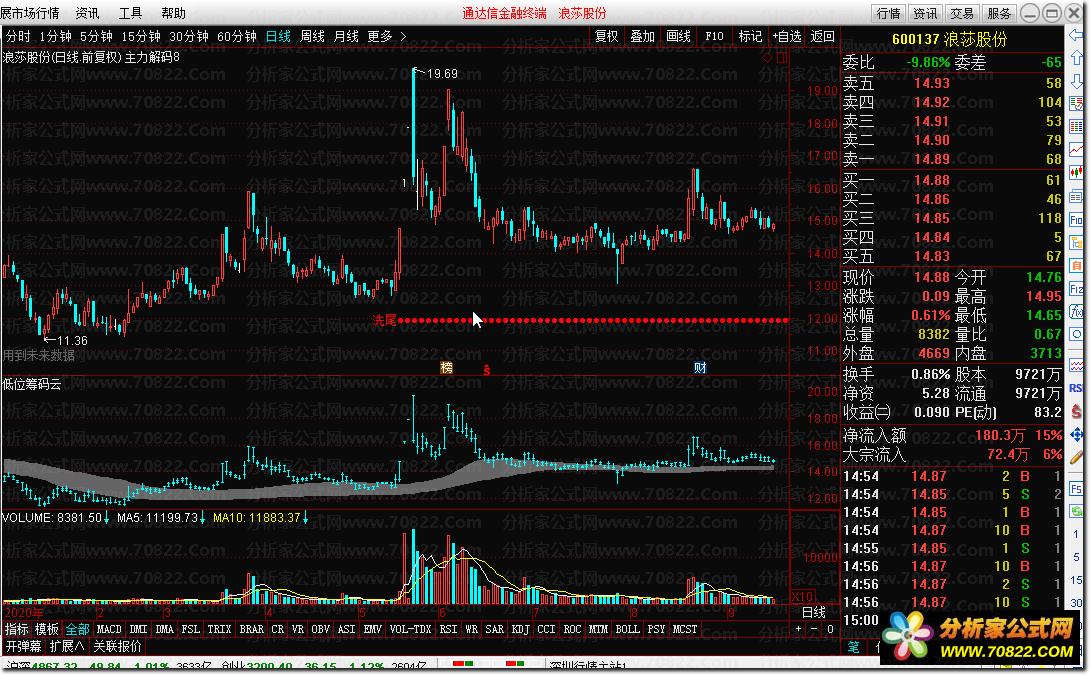Click the plus zoom-in button near 日线 label
Screen dimensions: 1092x676
click(x=799, y=629)
